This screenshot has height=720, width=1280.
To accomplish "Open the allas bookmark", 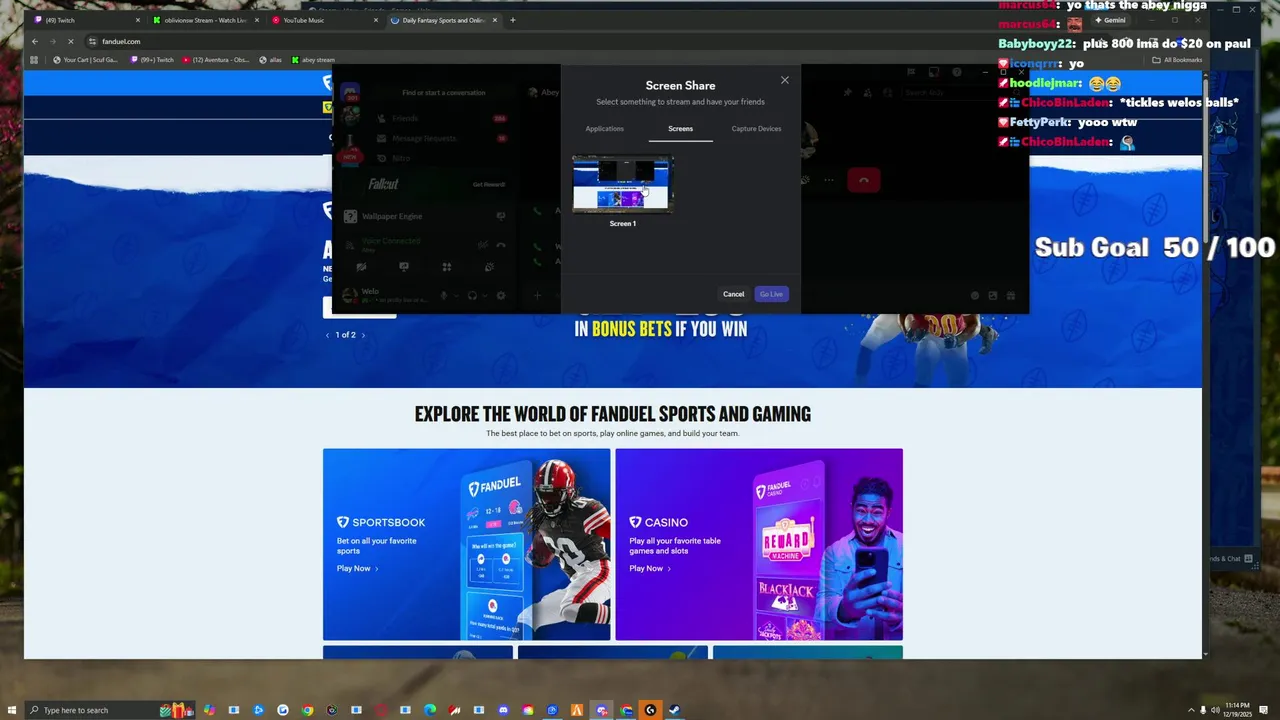I will [271, 60].
